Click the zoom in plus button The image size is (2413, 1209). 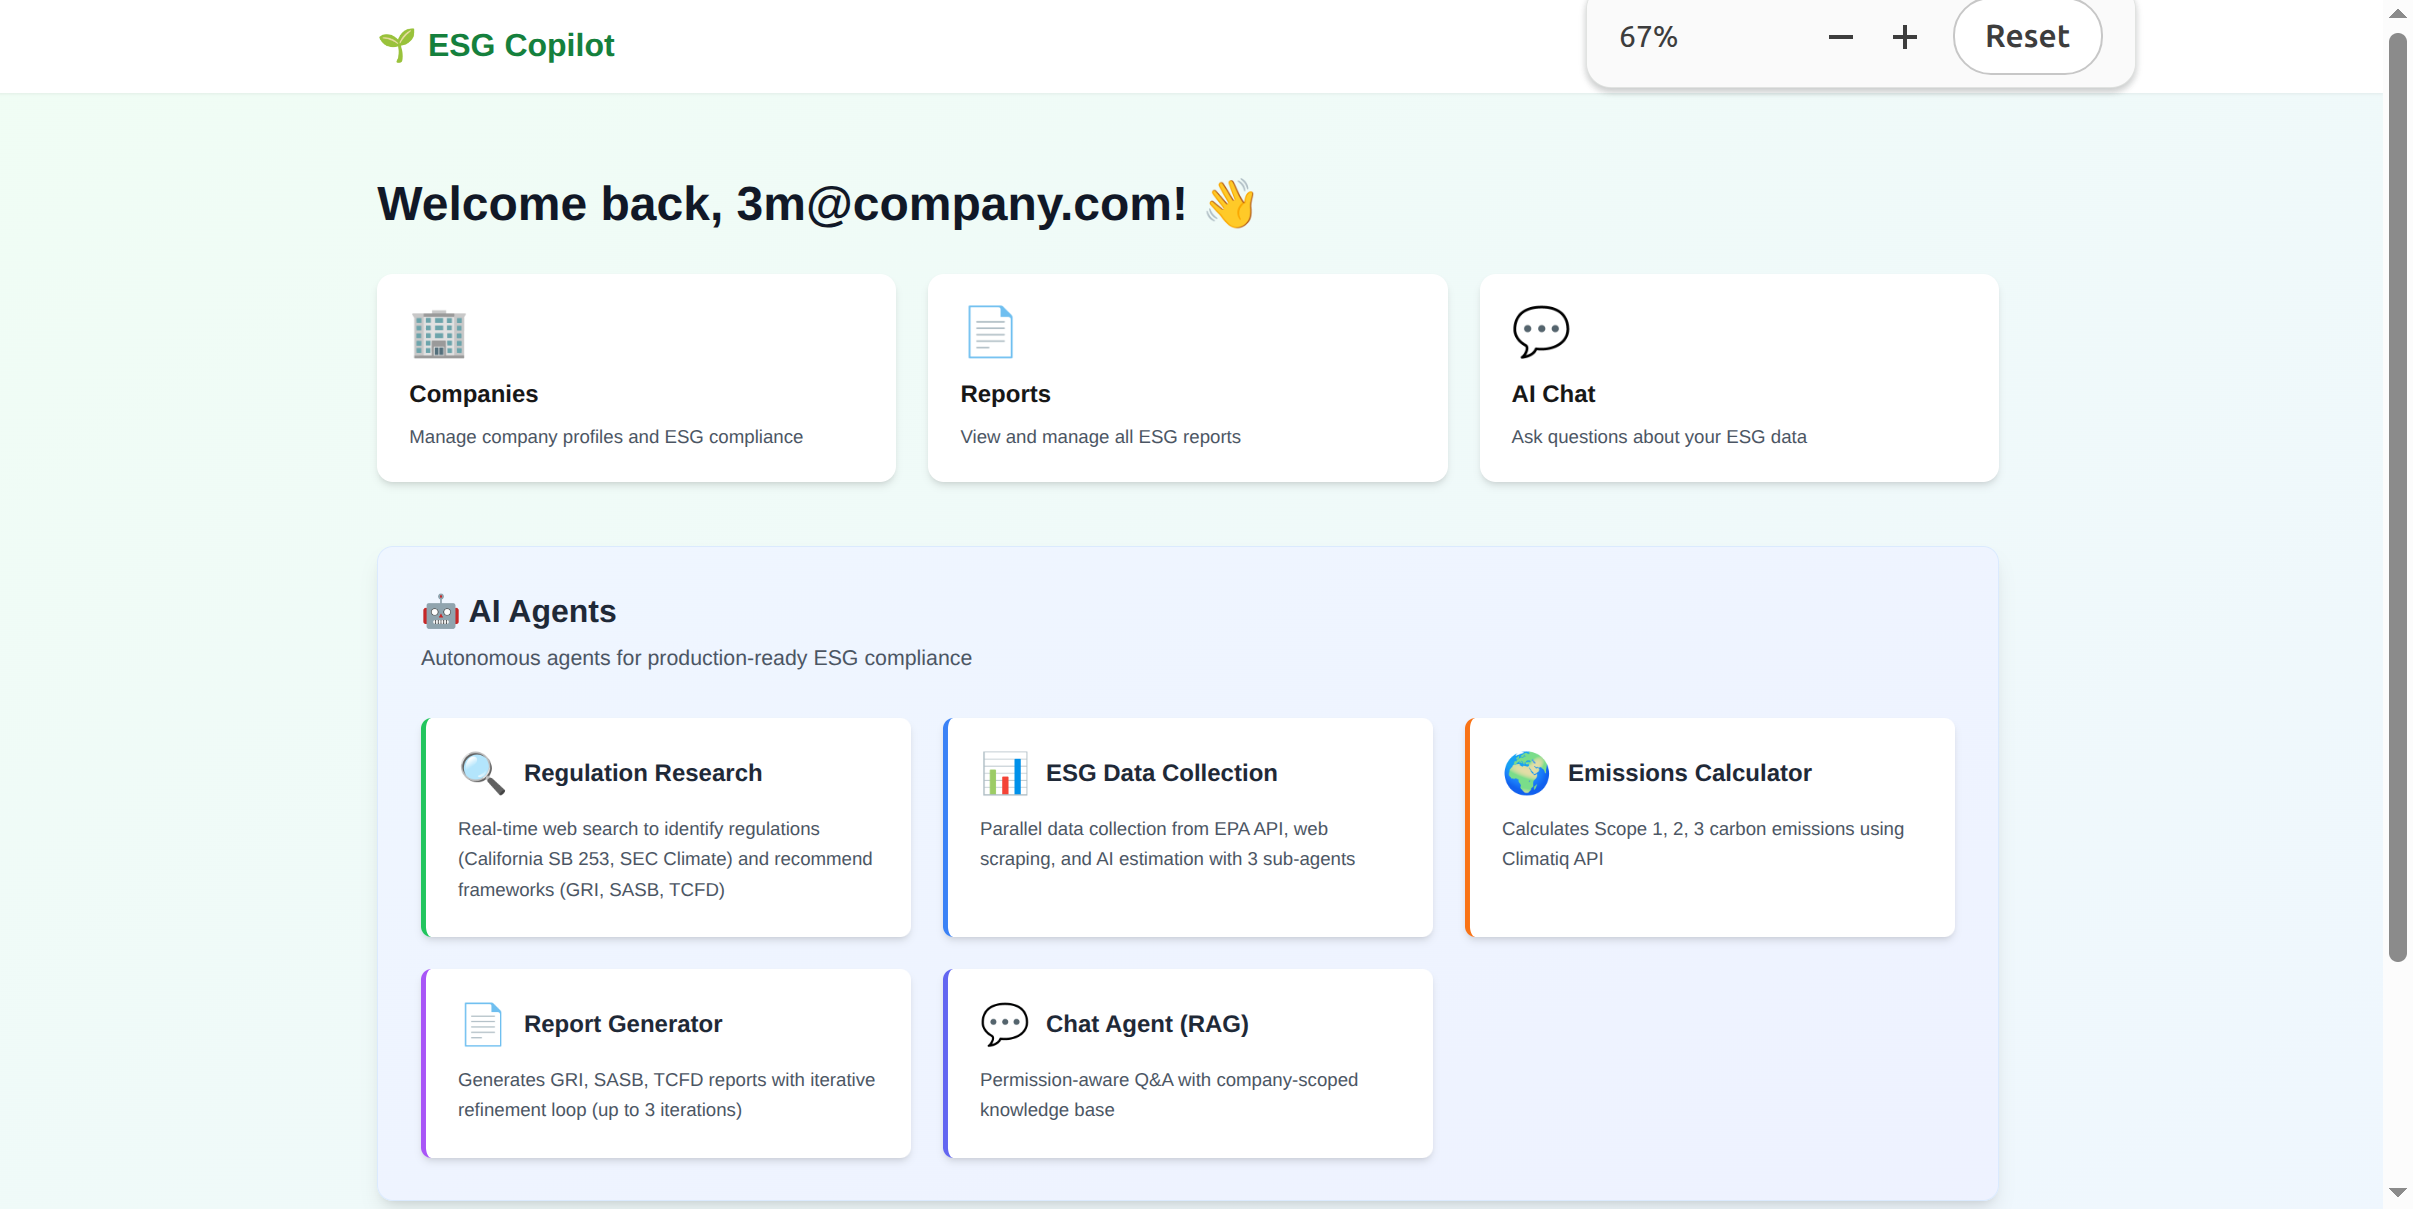(x=1904, y=37)
